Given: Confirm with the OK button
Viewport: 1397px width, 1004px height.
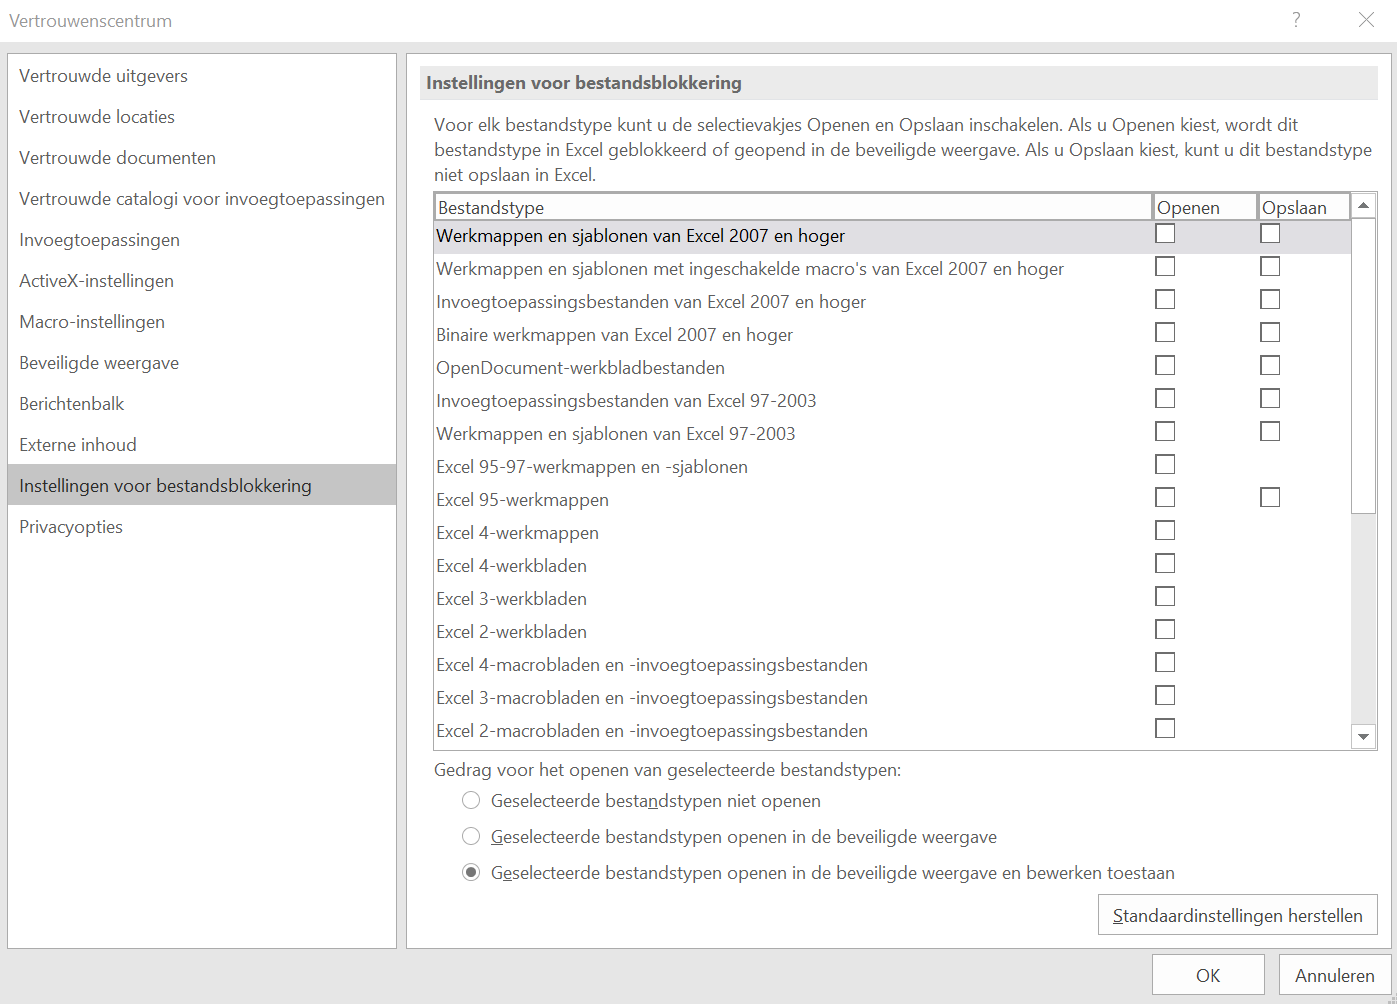Looking at the screenshot, I should tap(1208, 975).
